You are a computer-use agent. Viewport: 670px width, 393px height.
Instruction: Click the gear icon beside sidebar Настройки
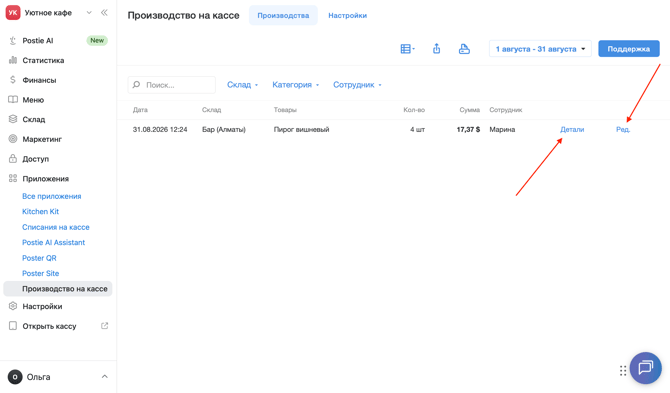[13, 306]
